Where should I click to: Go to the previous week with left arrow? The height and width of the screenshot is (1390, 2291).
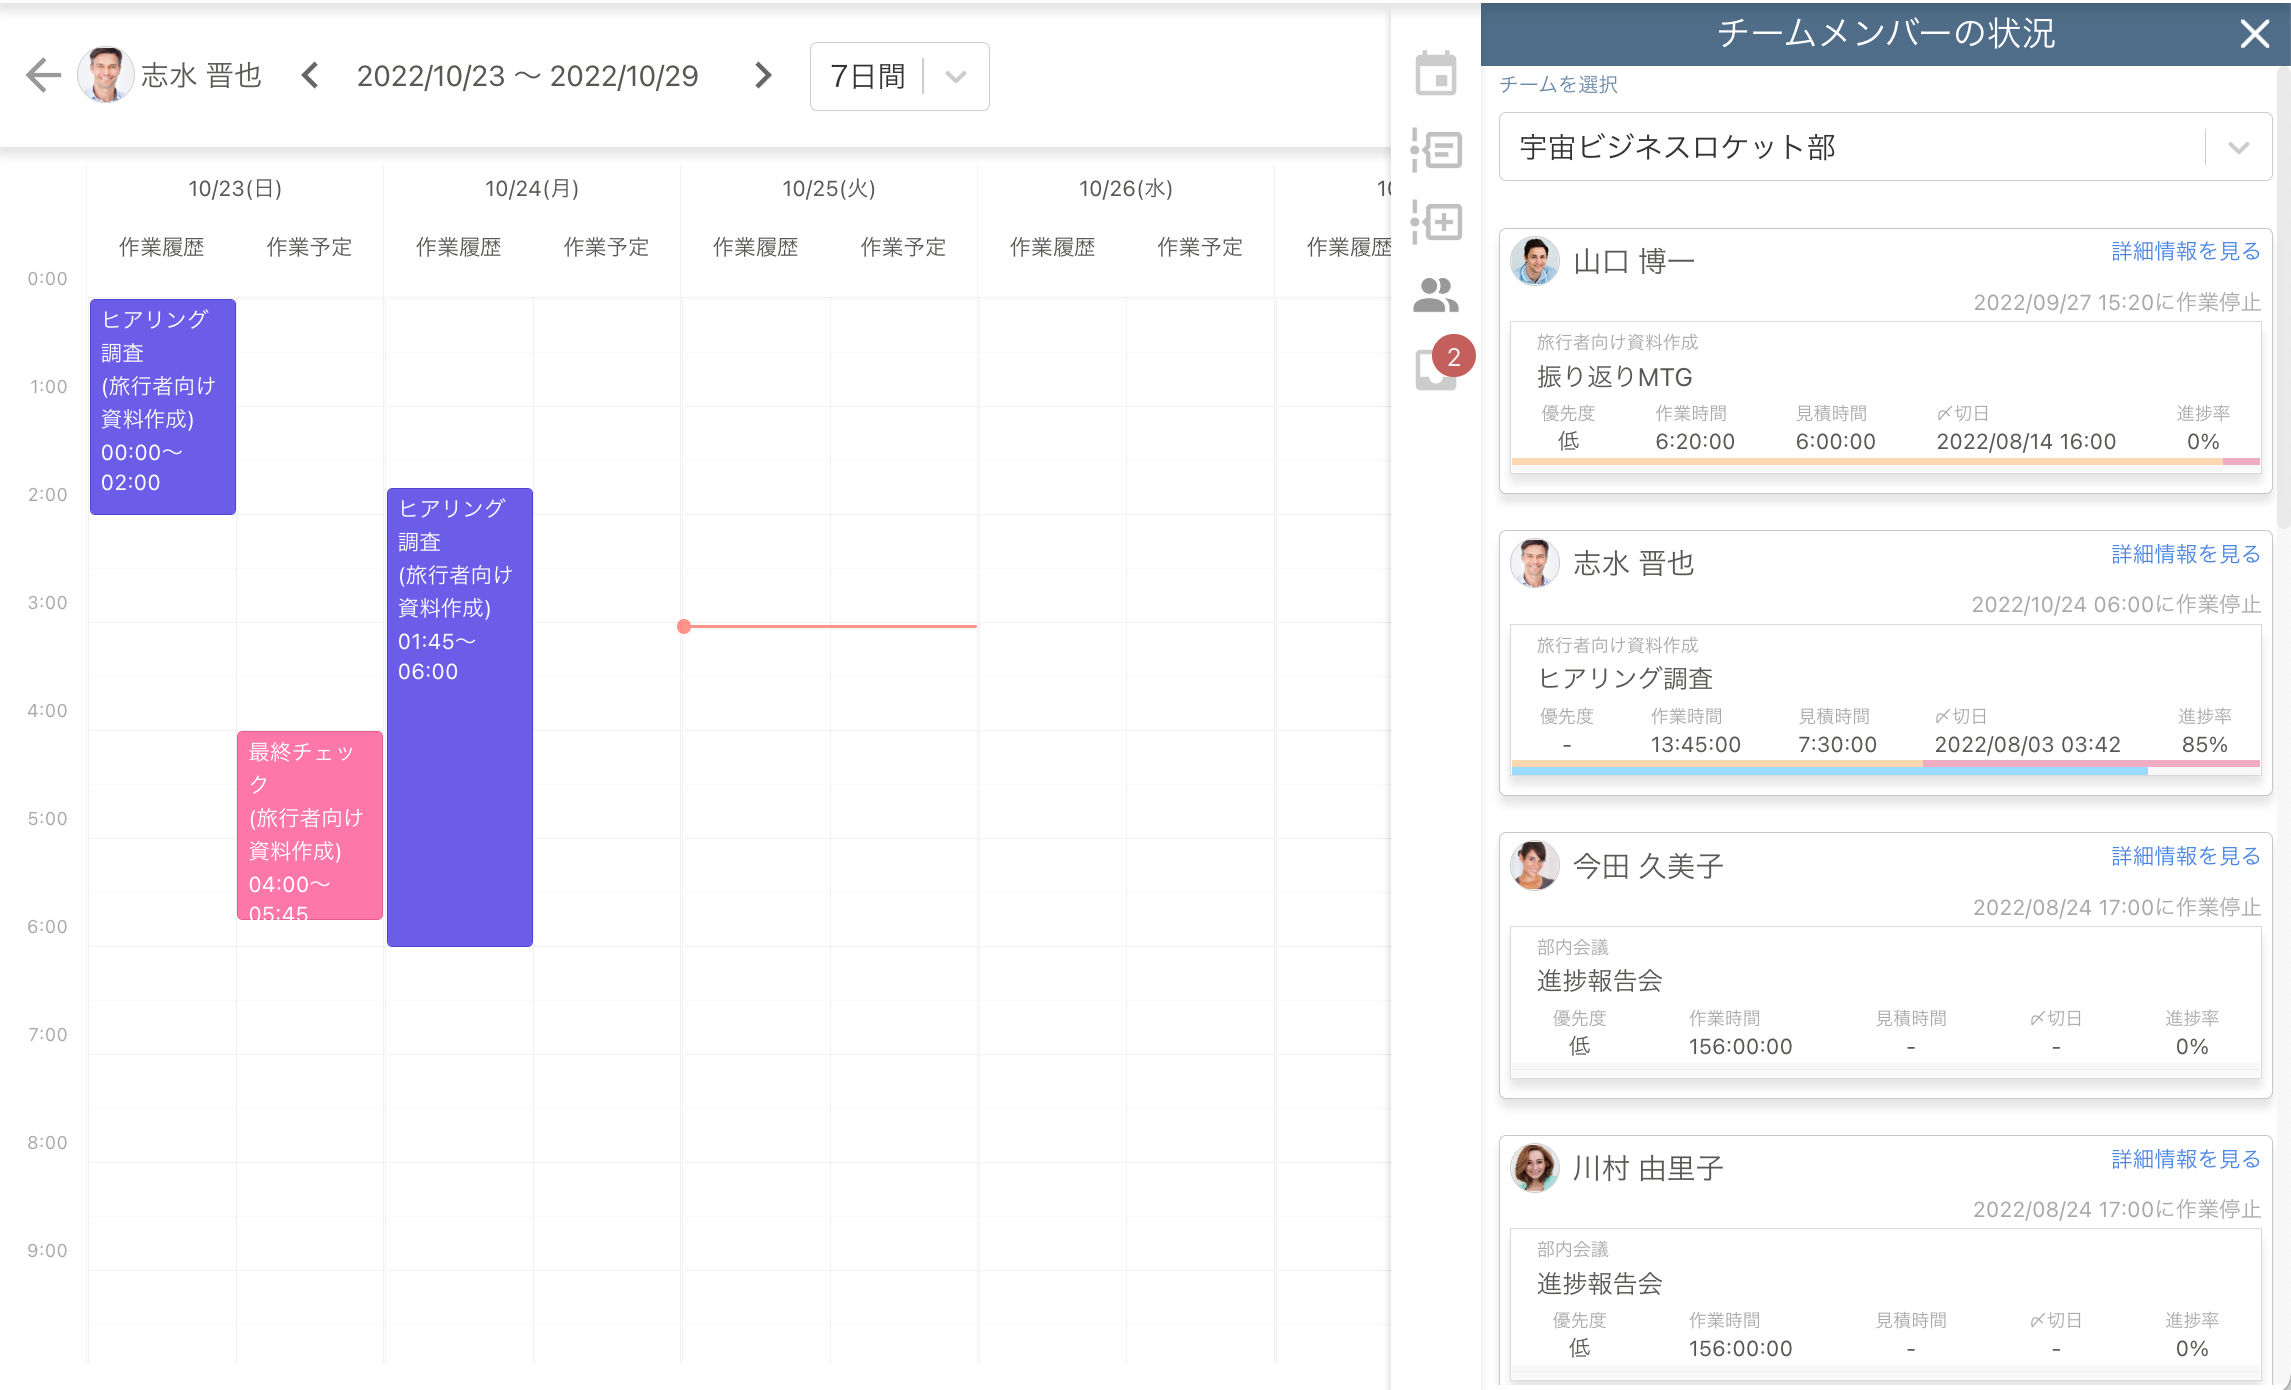(310, 75)
